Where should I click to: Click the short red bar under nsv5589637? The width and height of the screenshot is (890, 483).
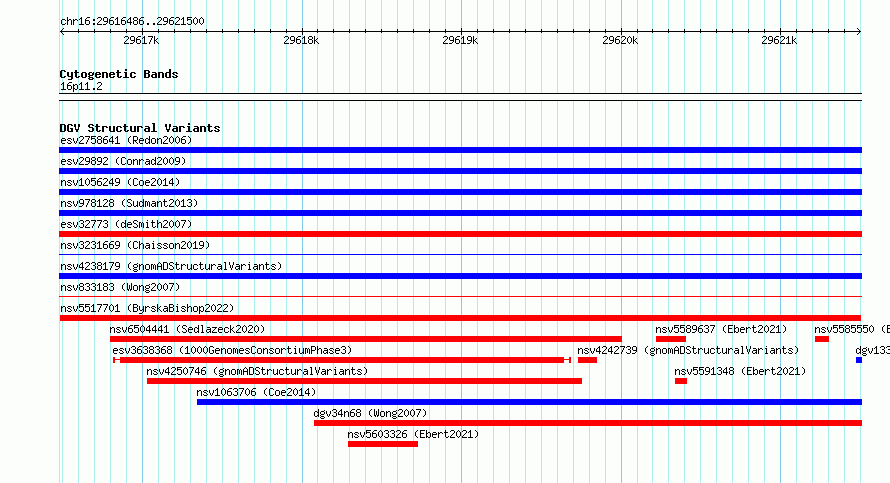670,339
